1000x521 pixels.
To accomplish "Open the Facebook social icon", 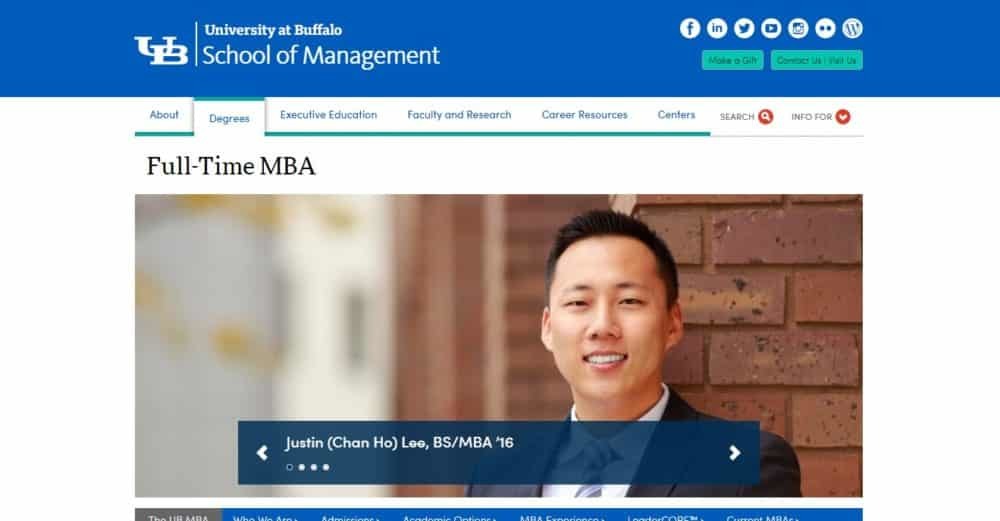I will (x=689, y=28).
